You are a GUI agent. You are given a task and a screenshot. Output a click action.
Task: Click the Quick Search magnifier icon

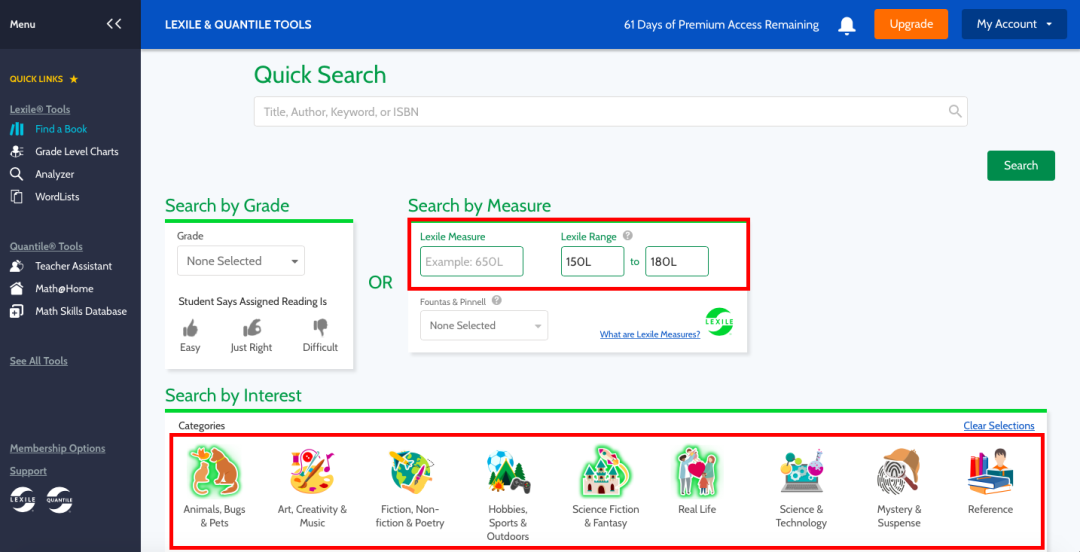point(955,111)
